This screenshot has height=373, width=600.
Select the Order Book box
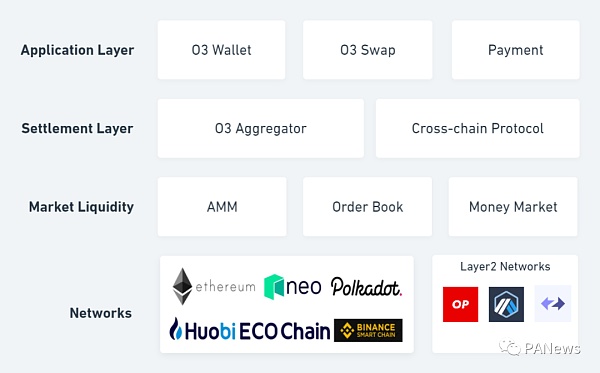coord(367,207)
